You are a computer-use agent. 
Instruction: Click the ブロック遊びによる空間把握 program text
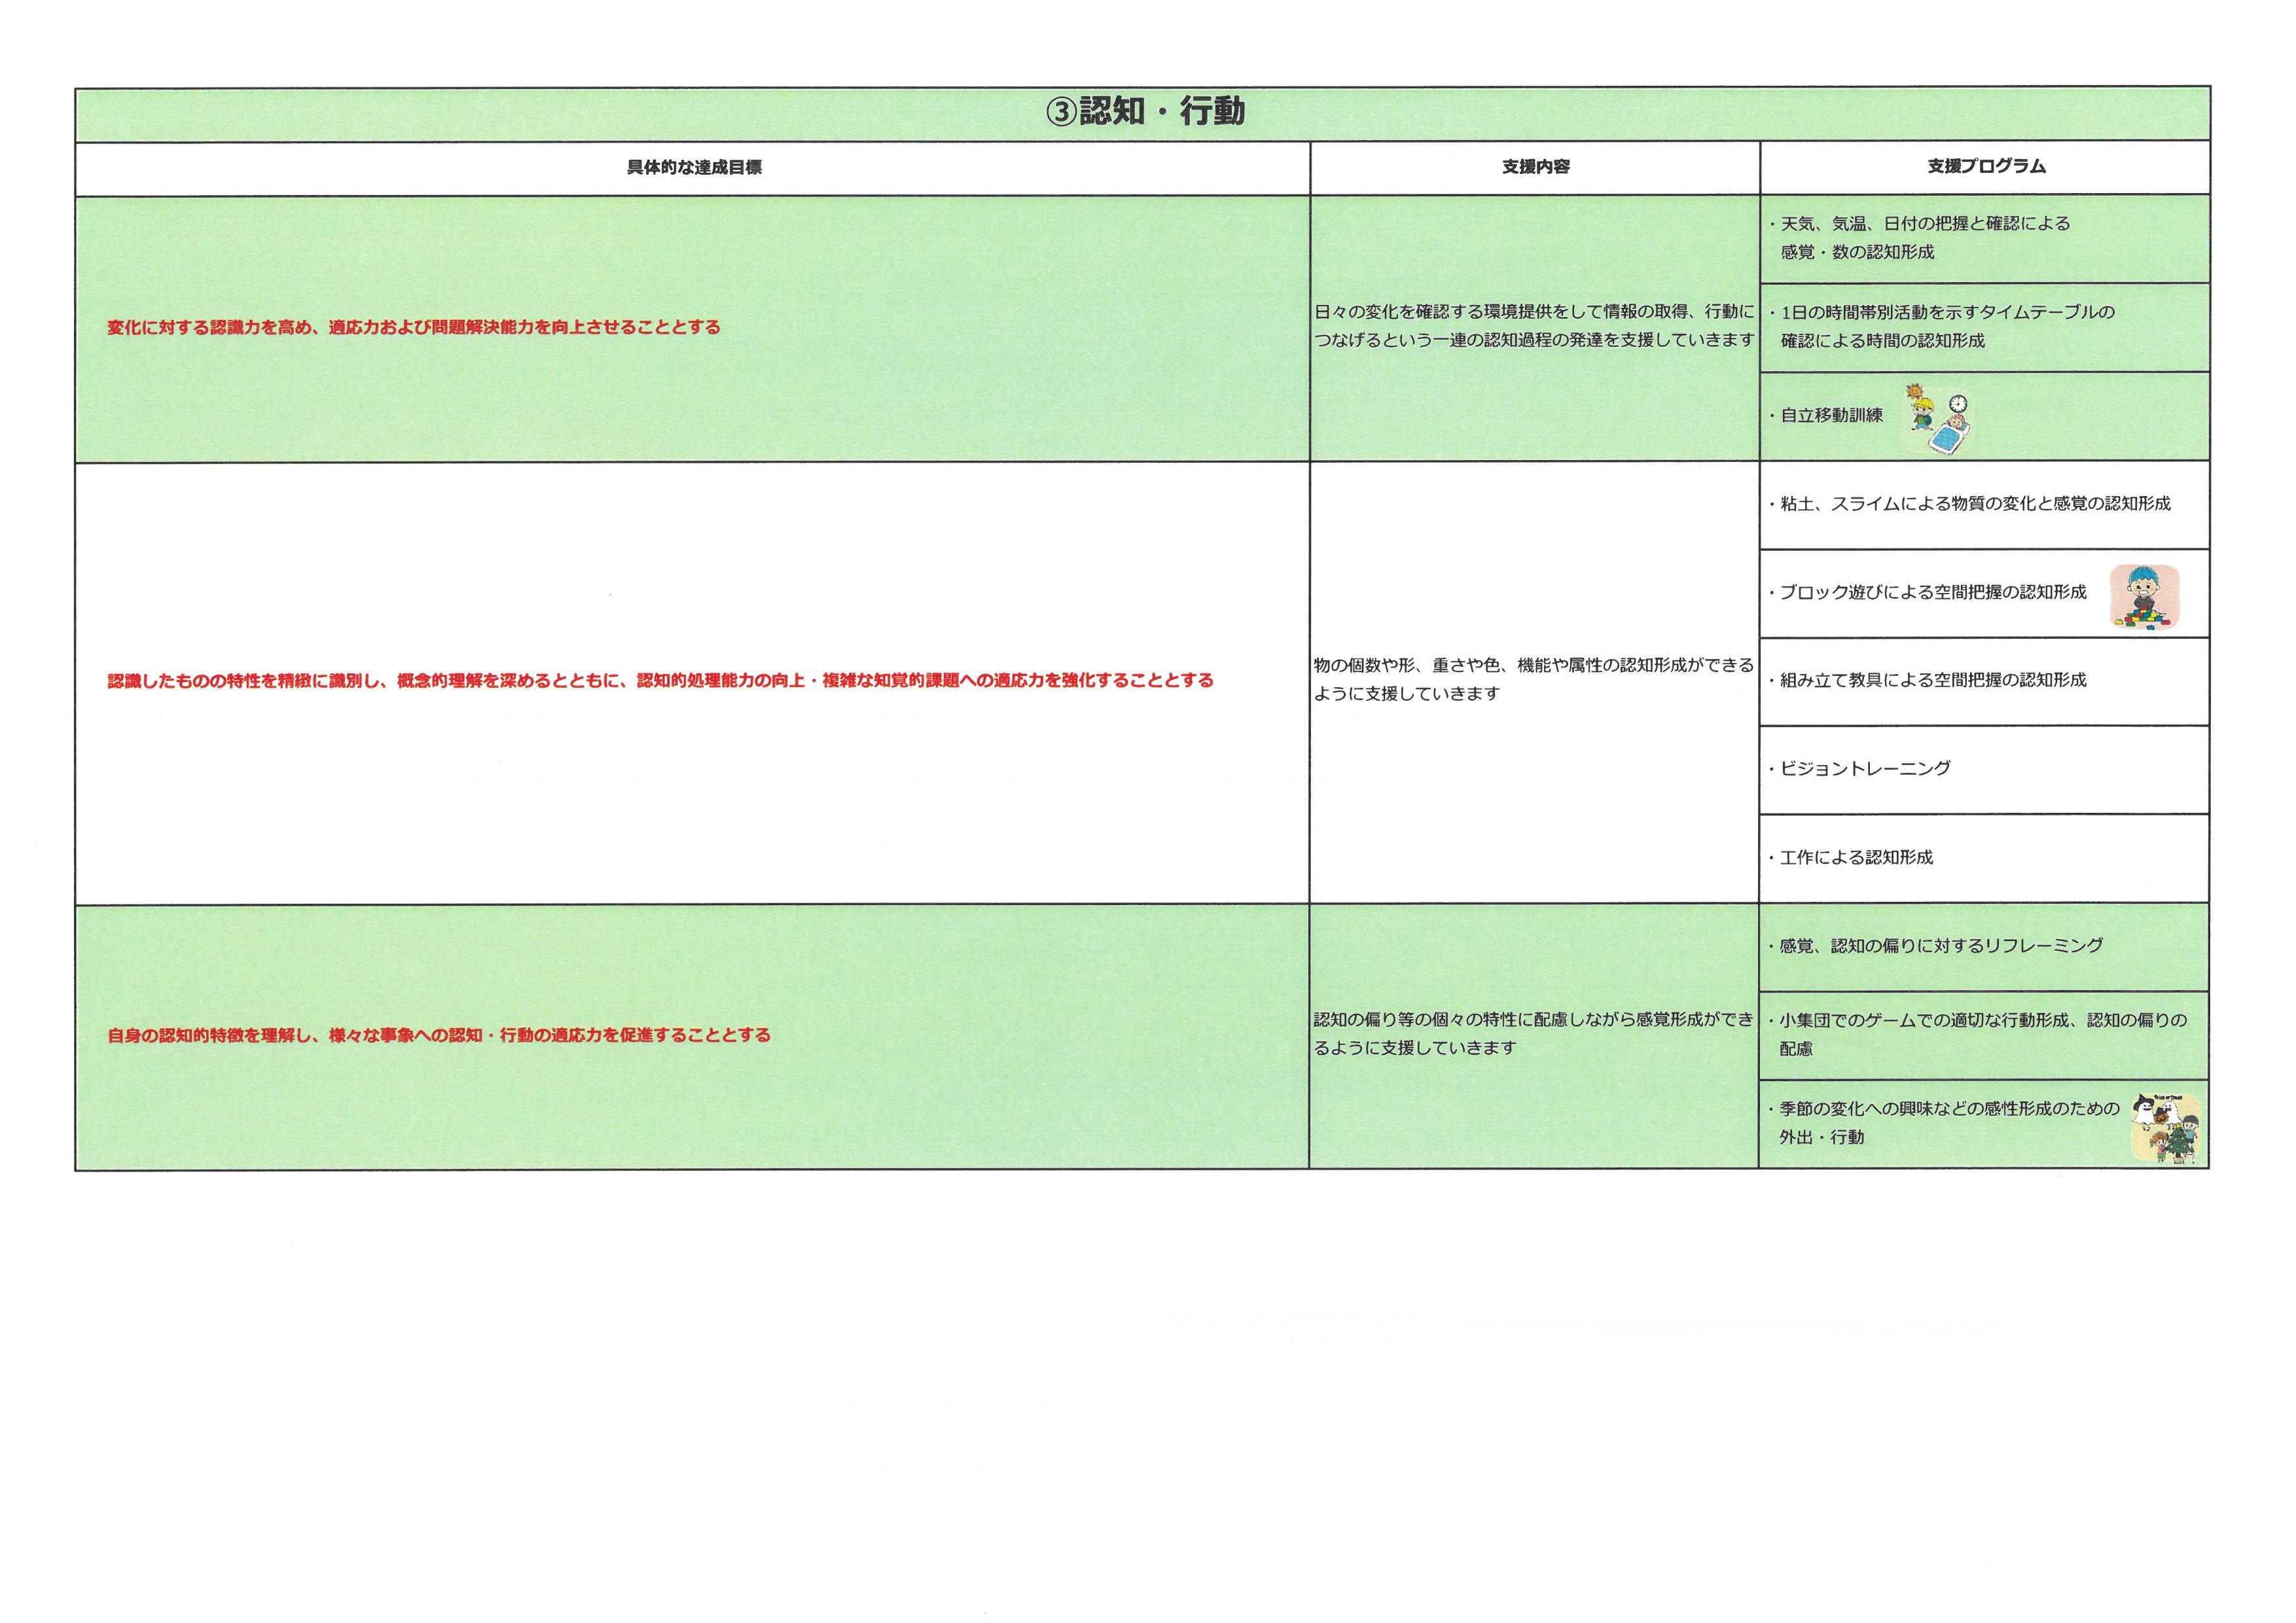click(1932, 593)
